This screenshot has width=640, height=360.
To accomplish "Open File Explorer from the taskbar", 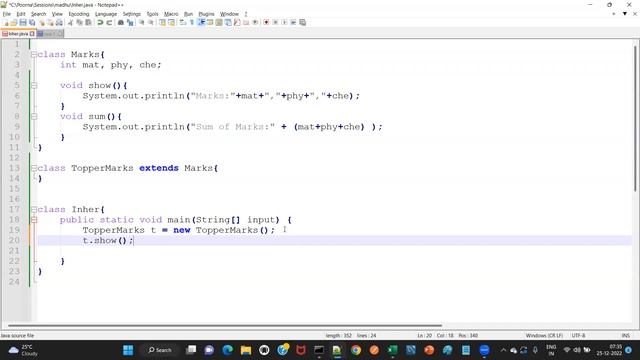I will (x=246, y=350).
